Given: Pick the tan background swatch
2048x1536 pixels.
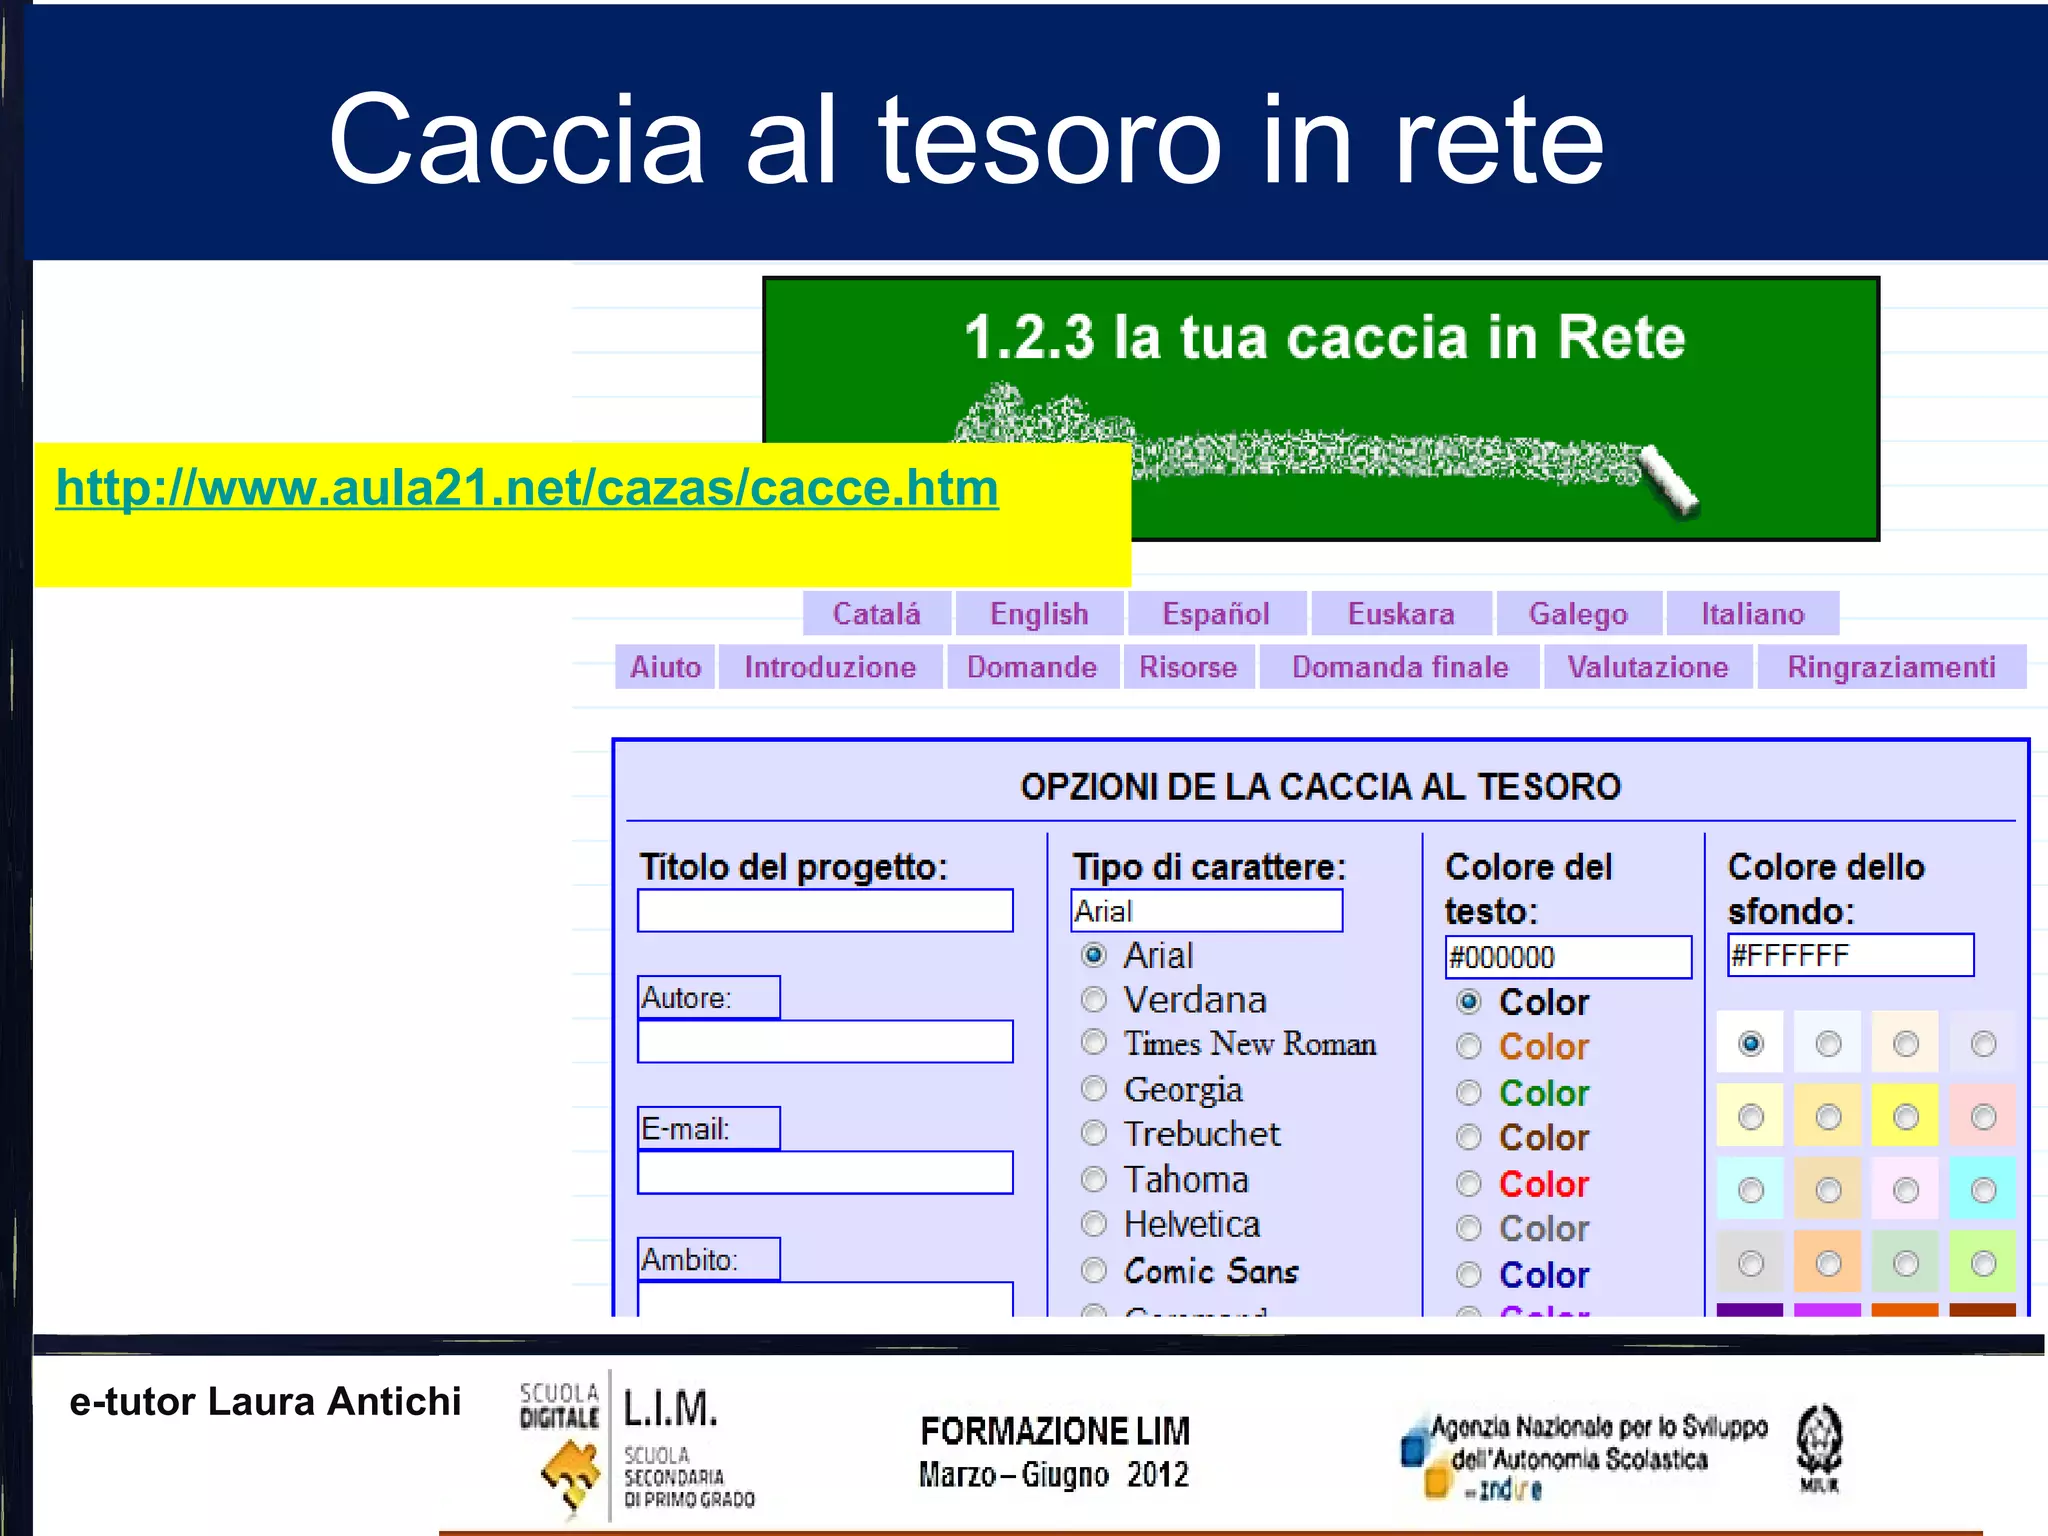Looking at the screenshot, I should tap(1828, 1189).
